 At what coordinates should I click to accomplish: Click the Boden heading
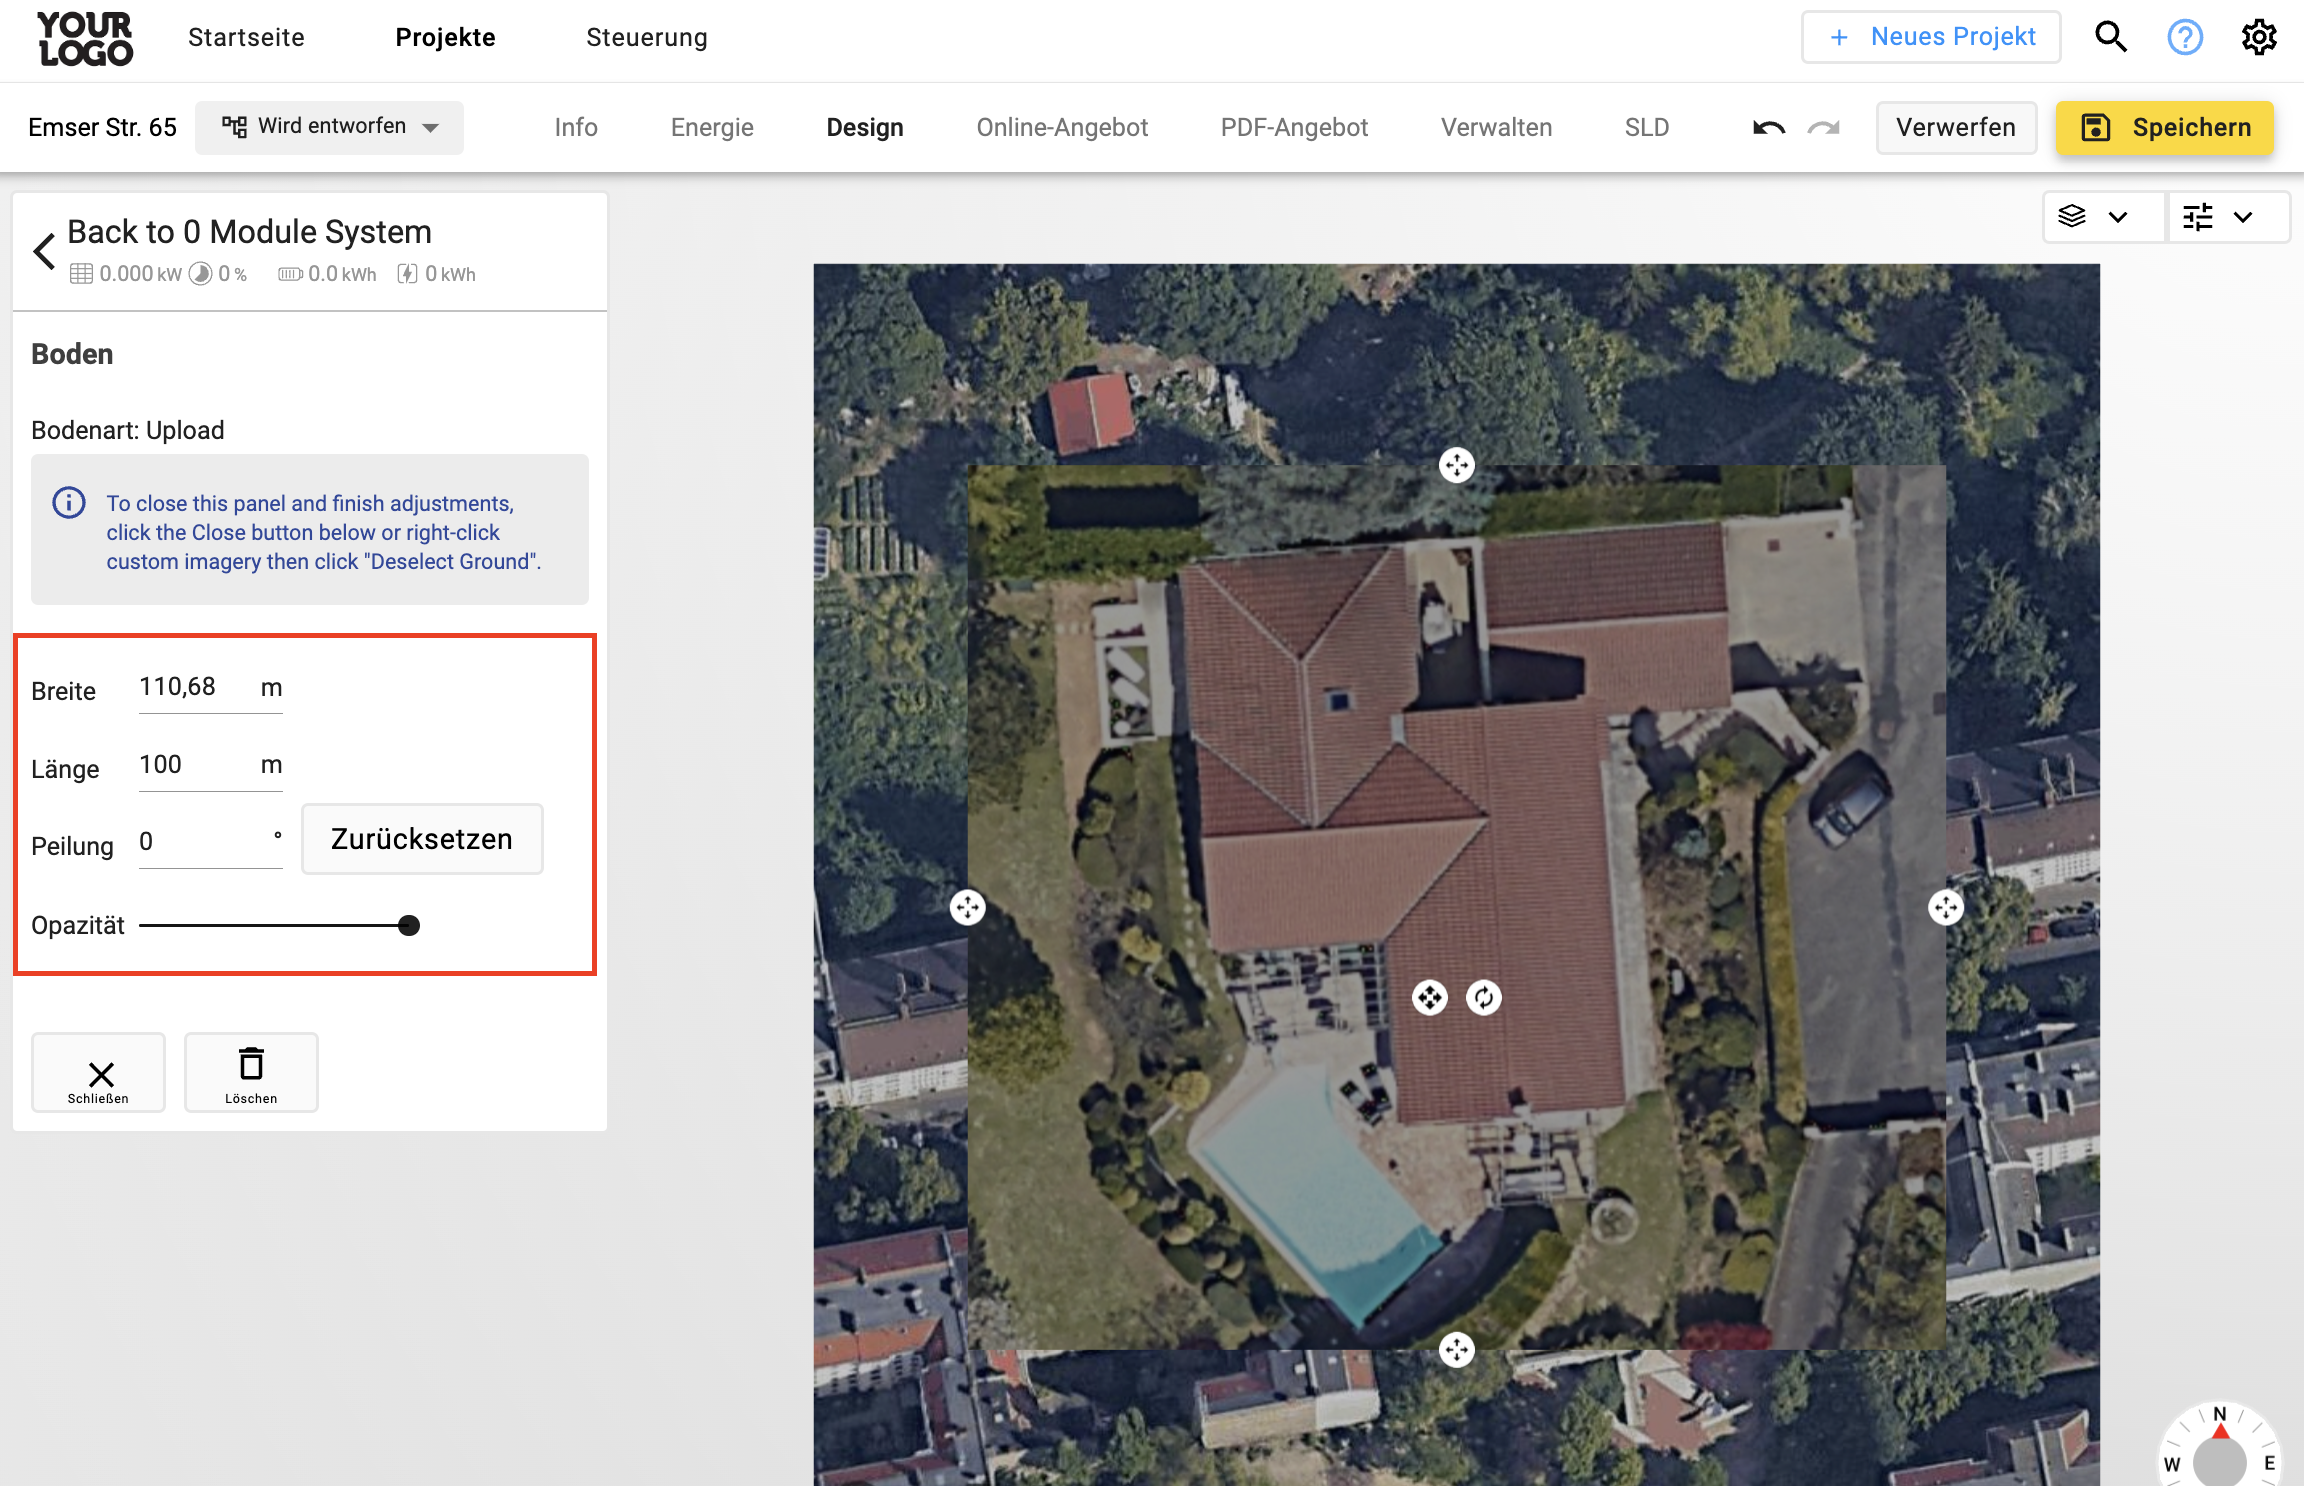(x=72, y=354)
